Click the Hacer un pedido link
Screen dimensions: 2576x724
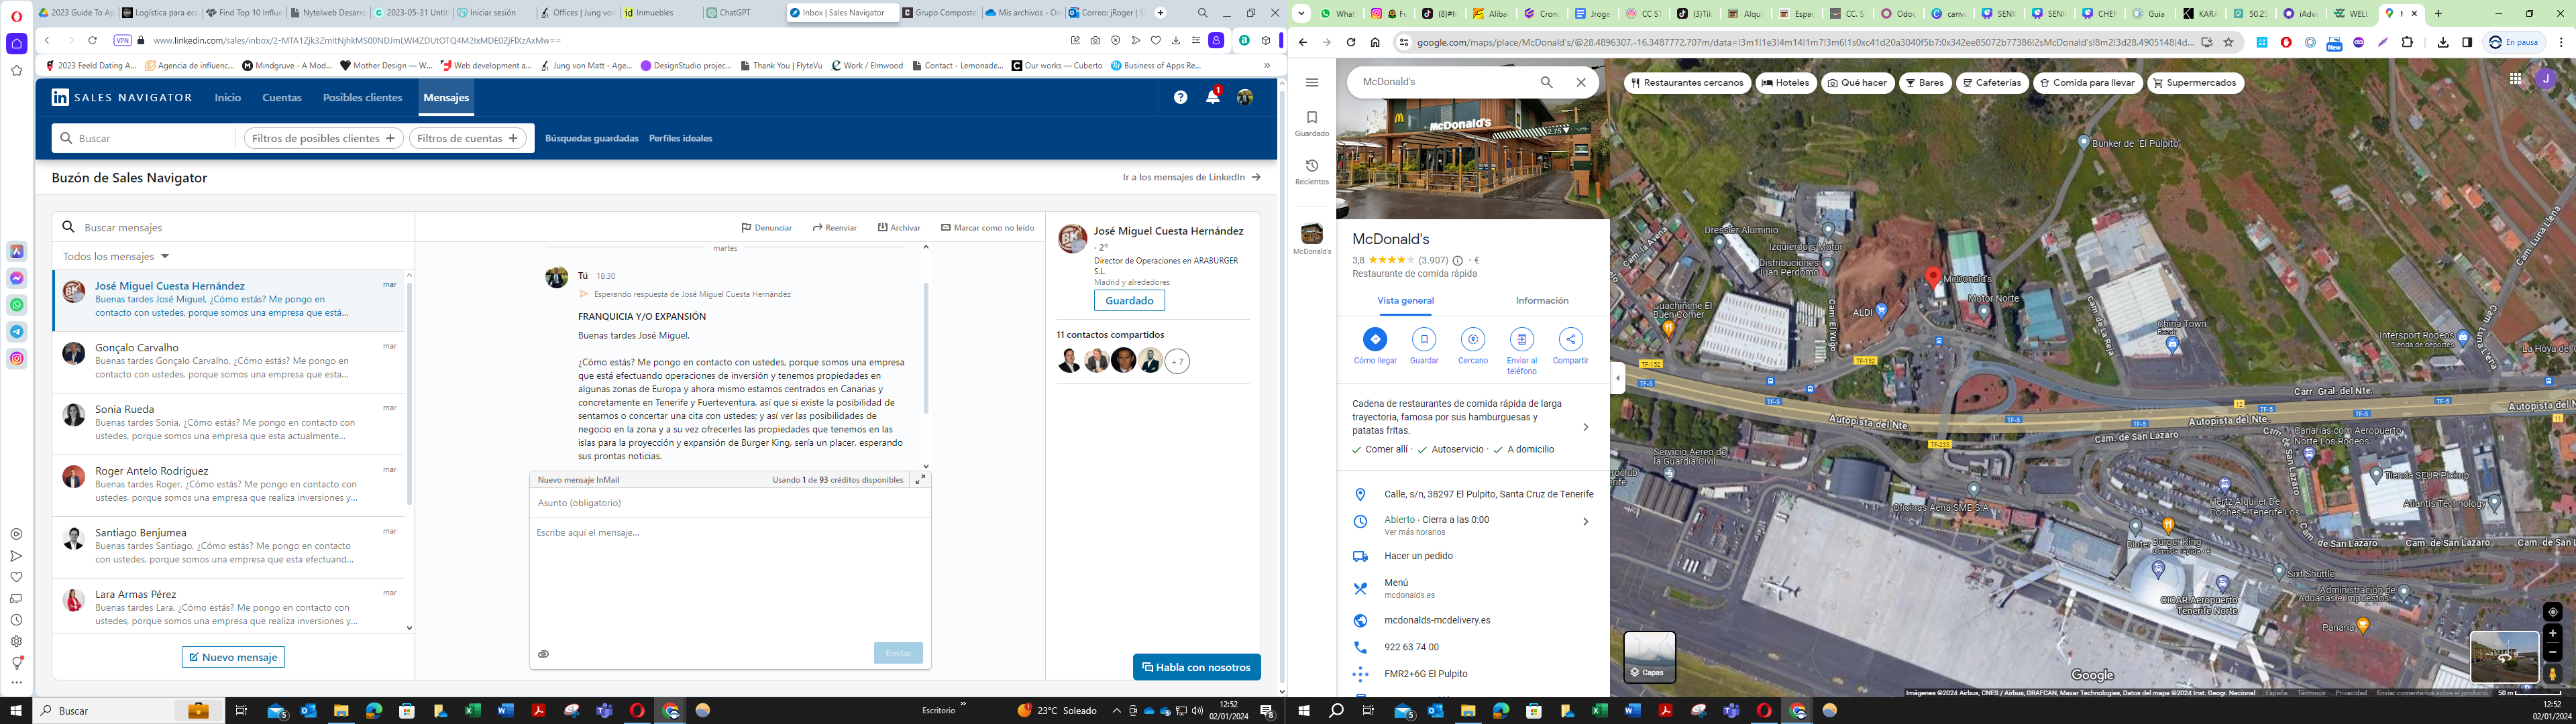tap(1418, 556)
